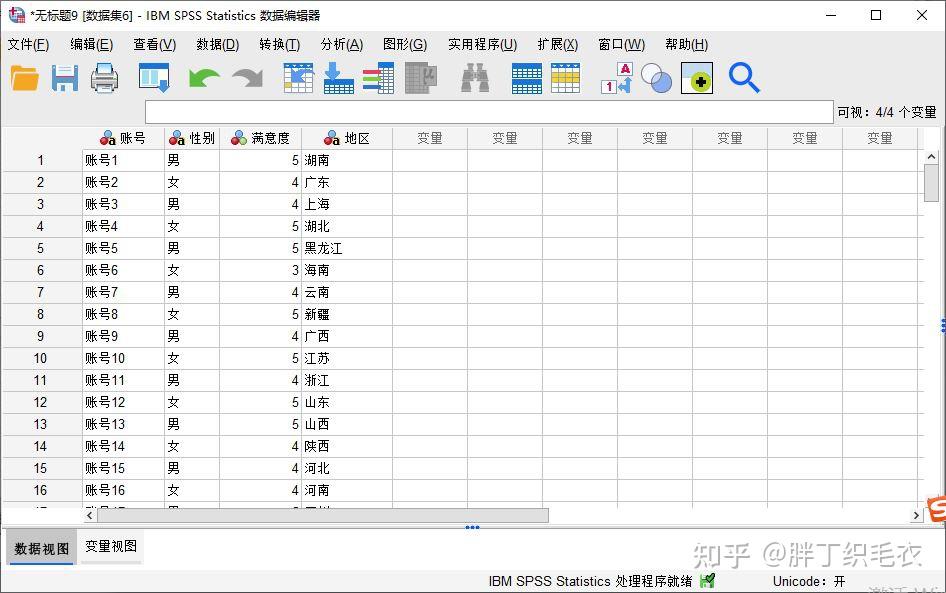The image size is (946, 593).
Task: Open a data file with the folder icon
Action: pos(24,78)
